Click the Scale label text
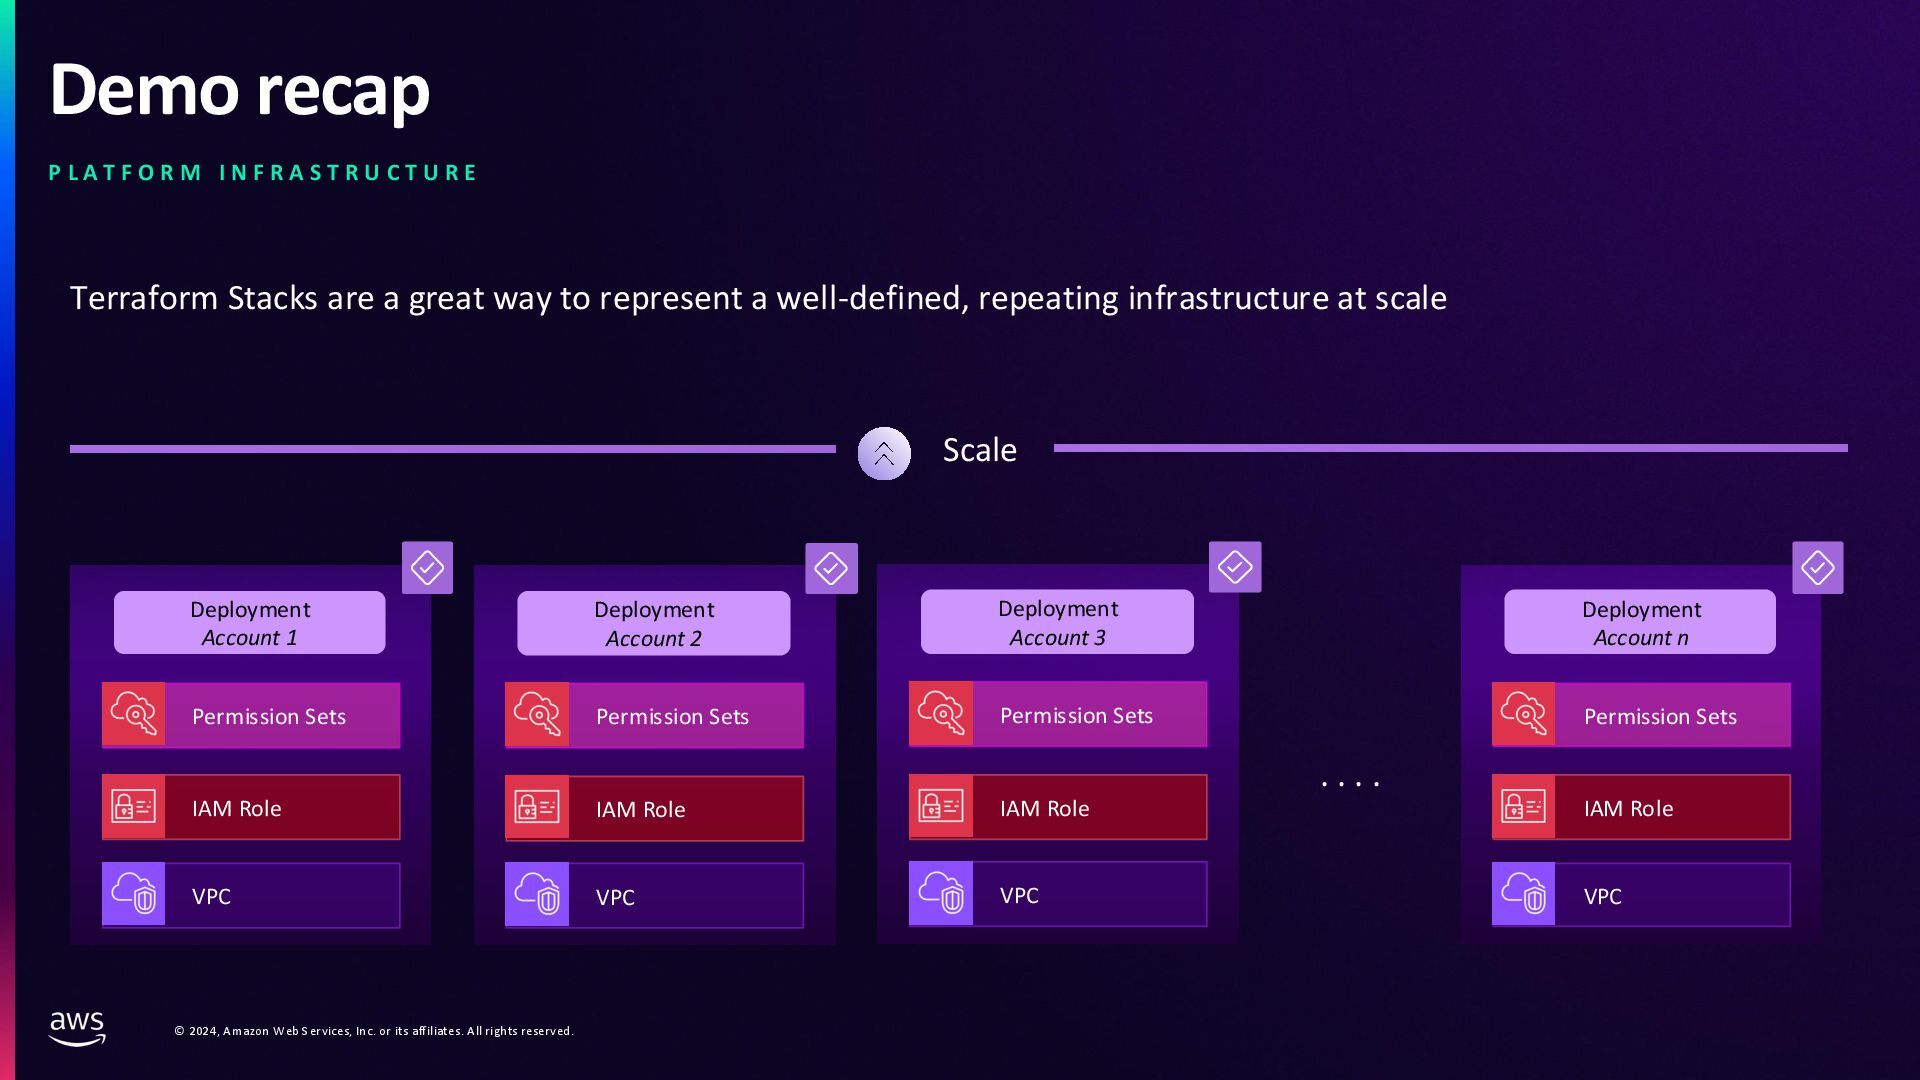Image resolution: width=1920 pixels, height=1080 pixels. coord(980,450)
